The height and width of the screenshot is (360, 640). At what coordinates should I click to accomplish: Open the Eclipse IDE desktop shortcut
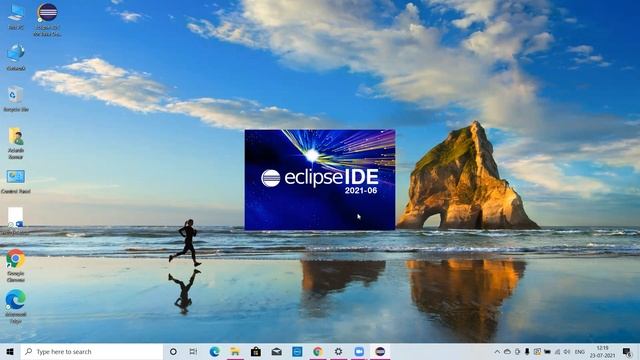[47, 20]
